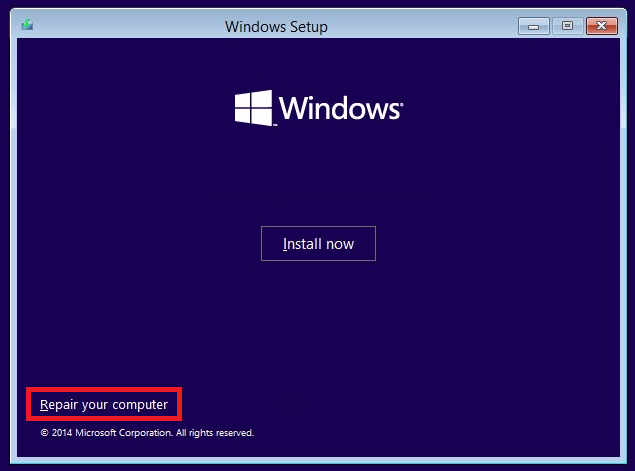635x471 pixels.
Task: Close the Windows Setup window
Action: (602, 26)
